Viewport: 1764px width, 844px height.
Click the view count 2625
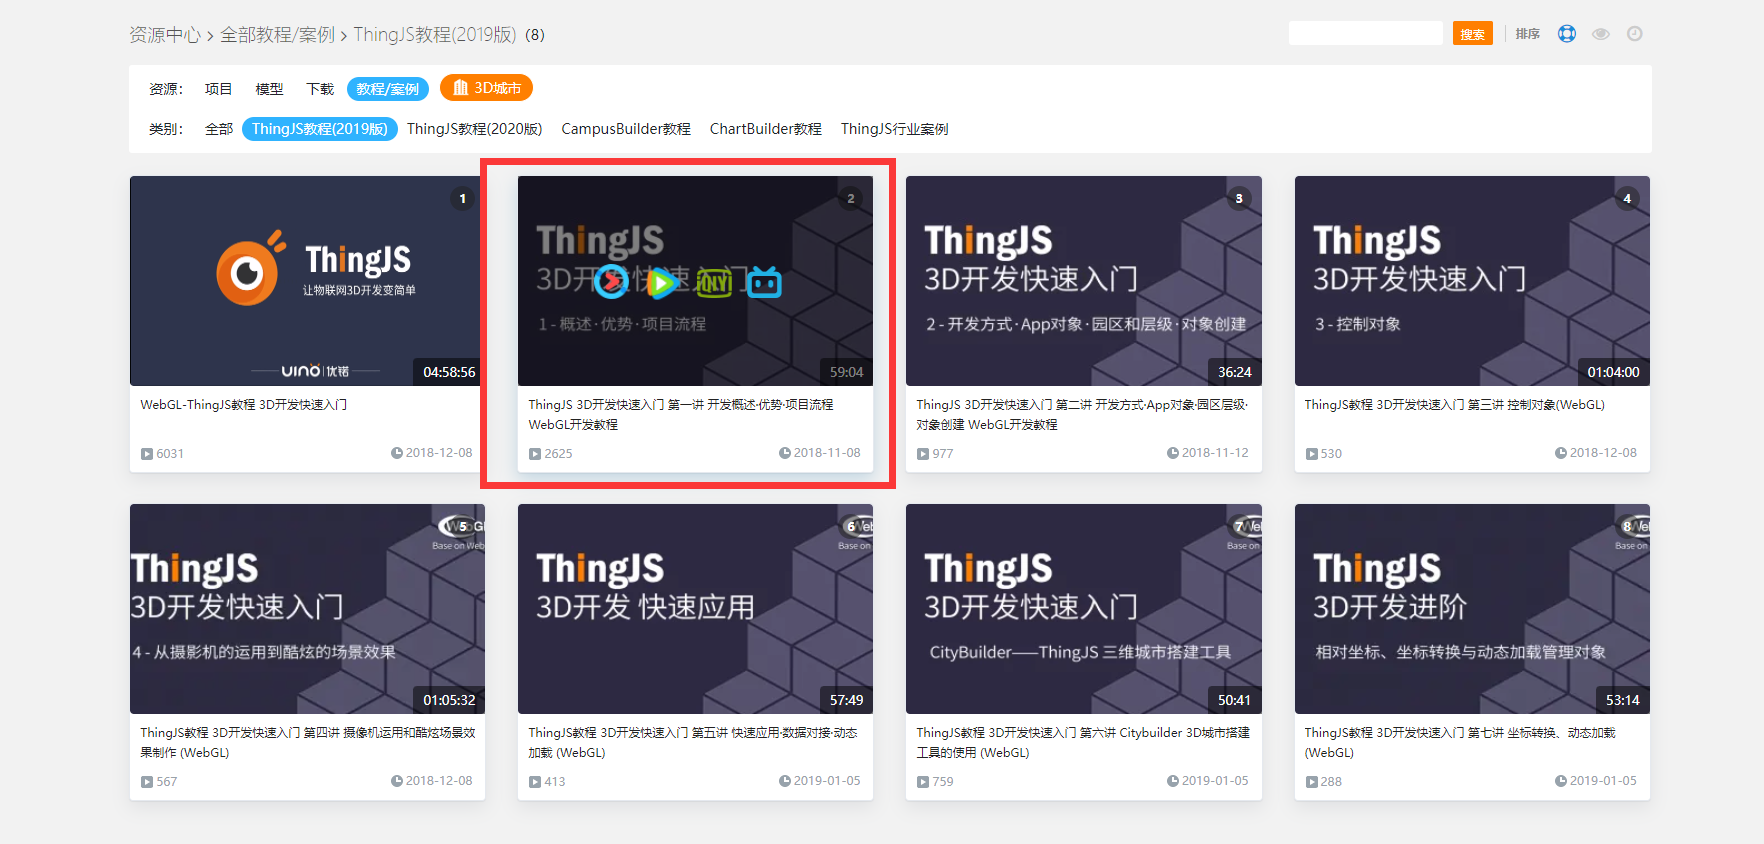[x=558, y=454]
